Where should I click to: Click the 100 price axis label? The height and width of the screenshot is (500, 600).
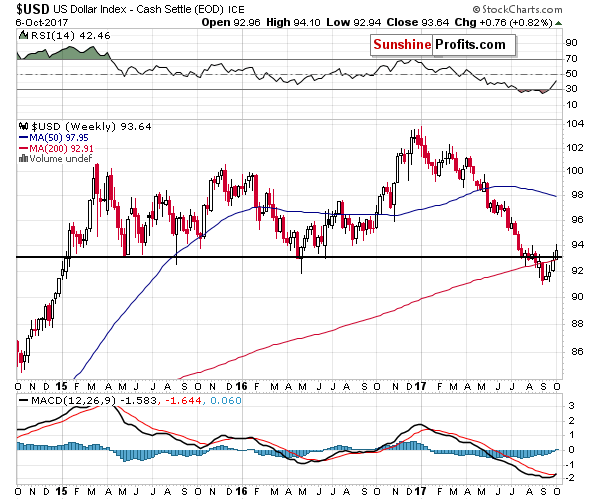pyautogui.click(x=574, y=170)
